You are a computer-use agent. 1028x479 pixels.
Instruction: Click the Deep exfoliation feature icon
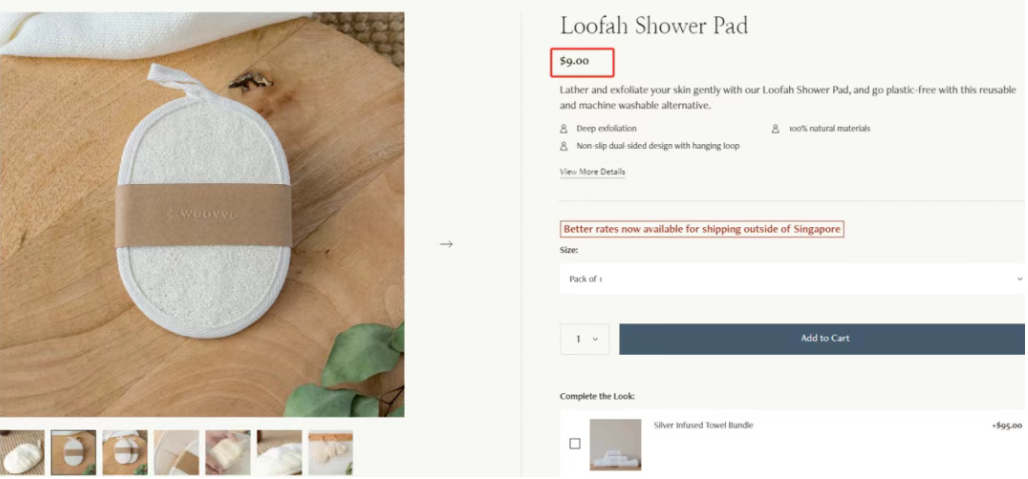tap(564, 129)
